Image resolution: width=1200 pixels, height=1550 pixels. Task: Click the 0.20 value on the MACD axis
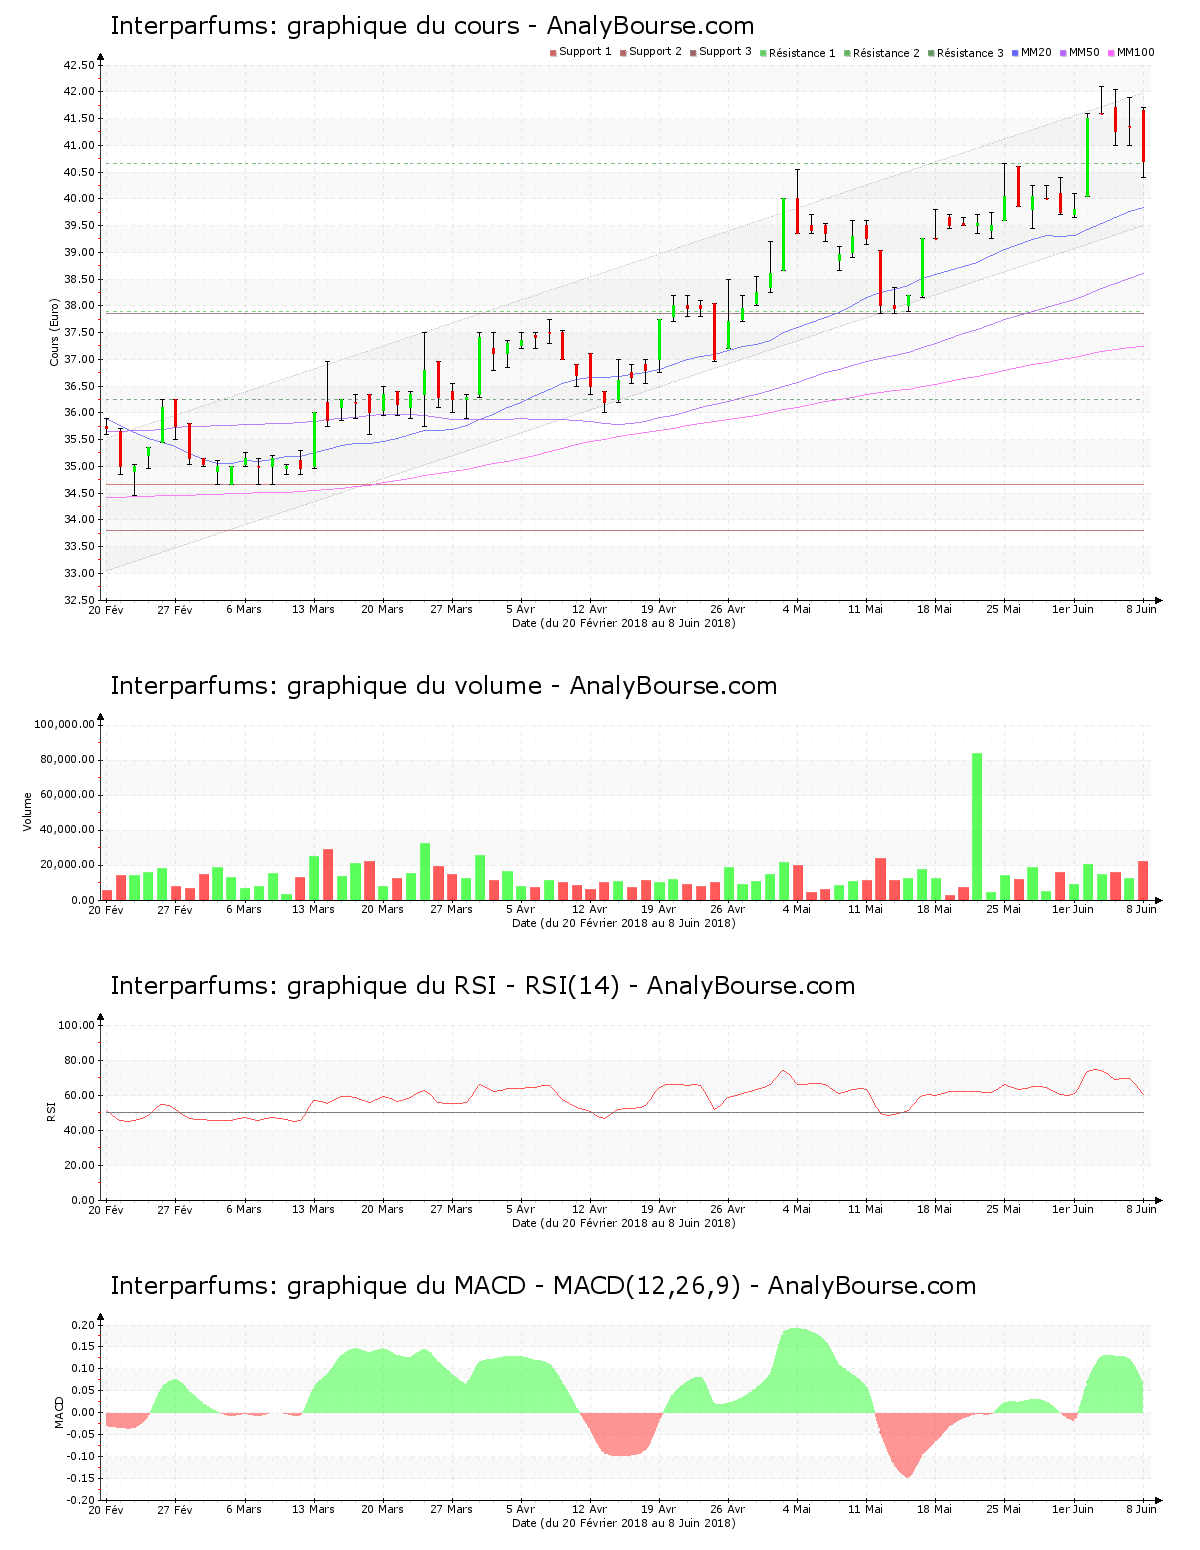click(84, 1325)
